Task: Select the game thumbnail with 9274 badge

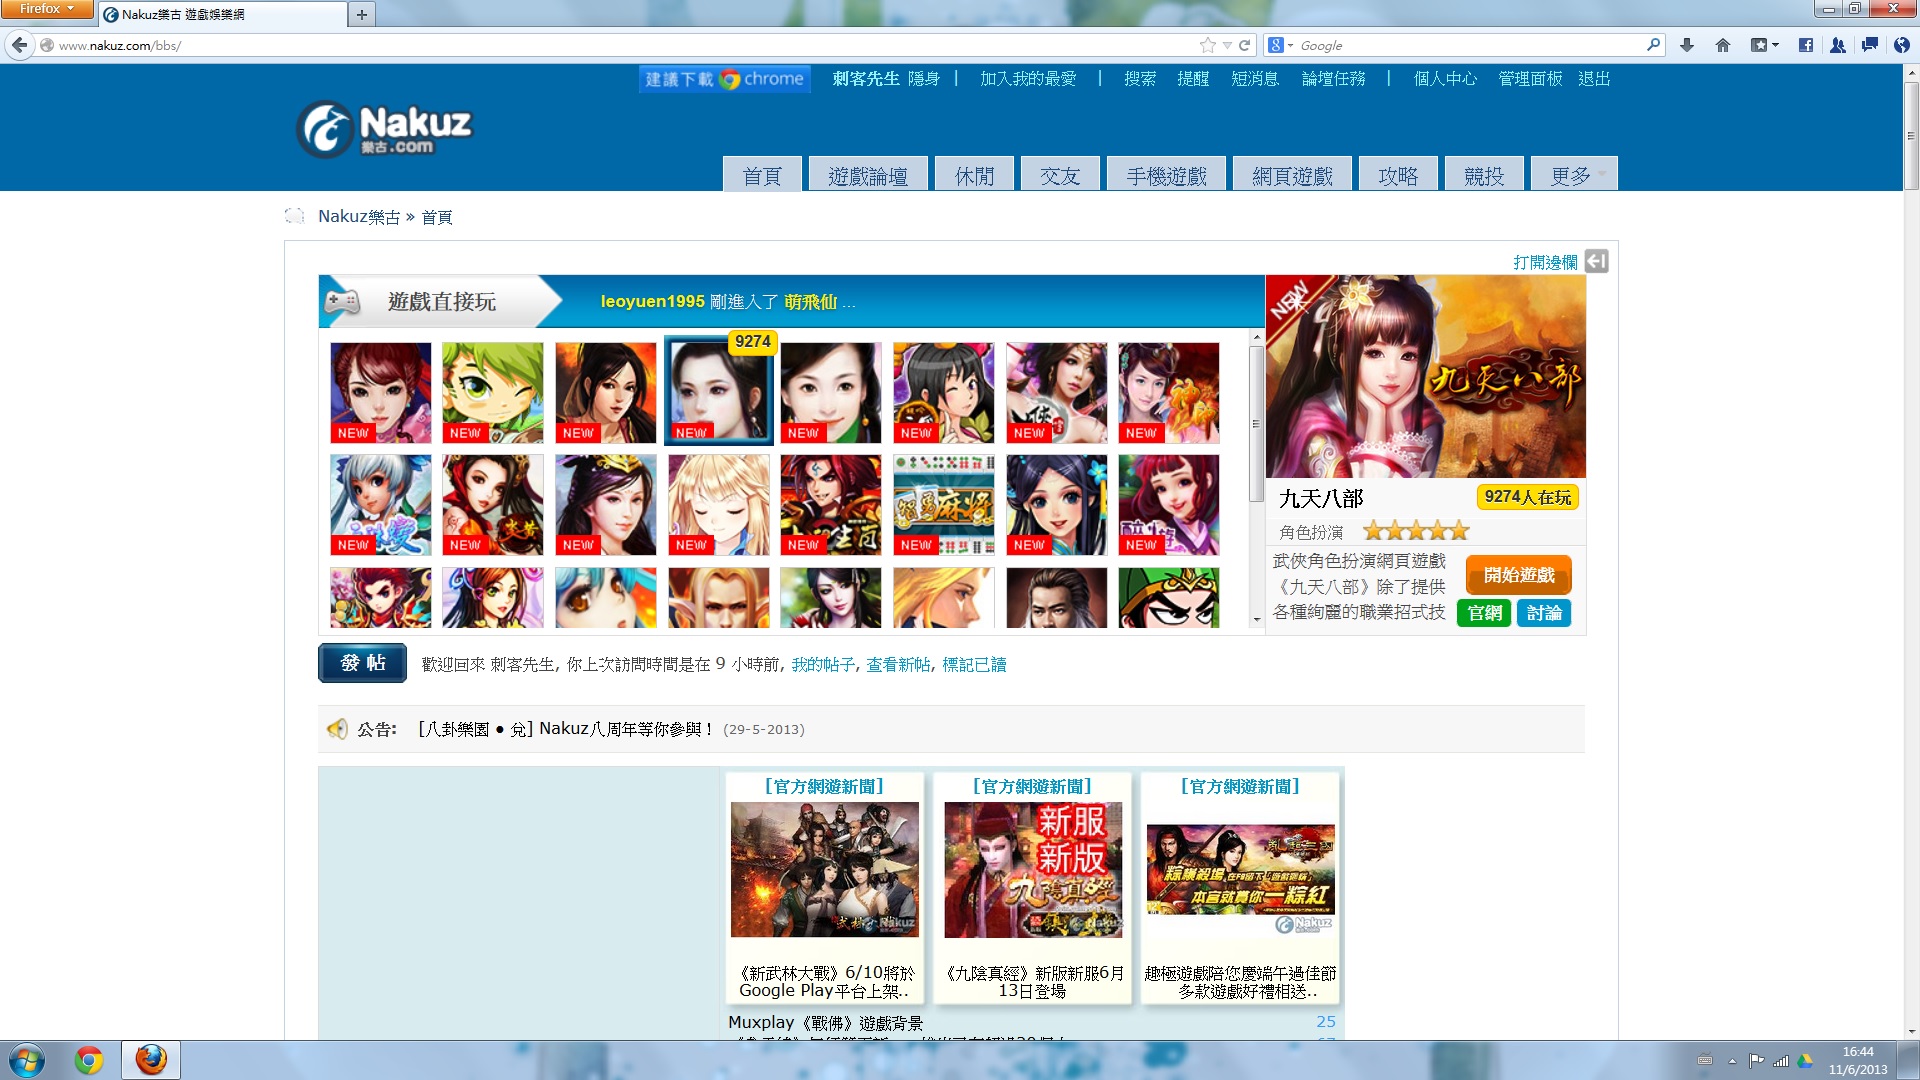Action: 718,392
